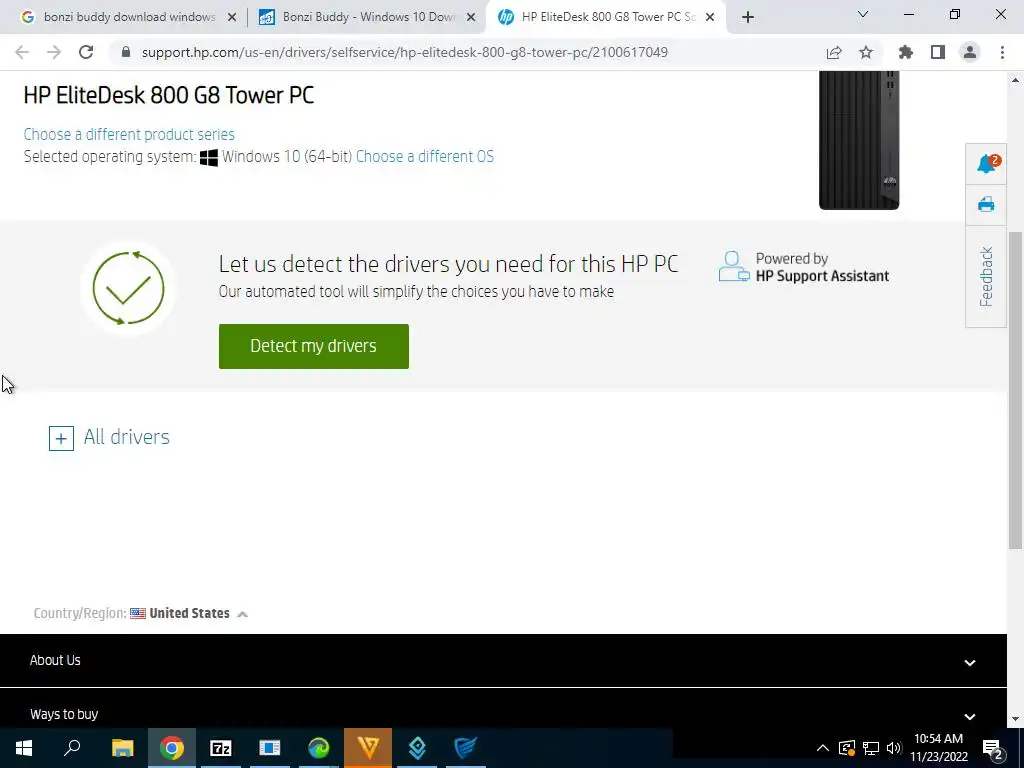Expand the About Us footer section
This screenshot has height=768, width=1024.
tap(503, 661)
